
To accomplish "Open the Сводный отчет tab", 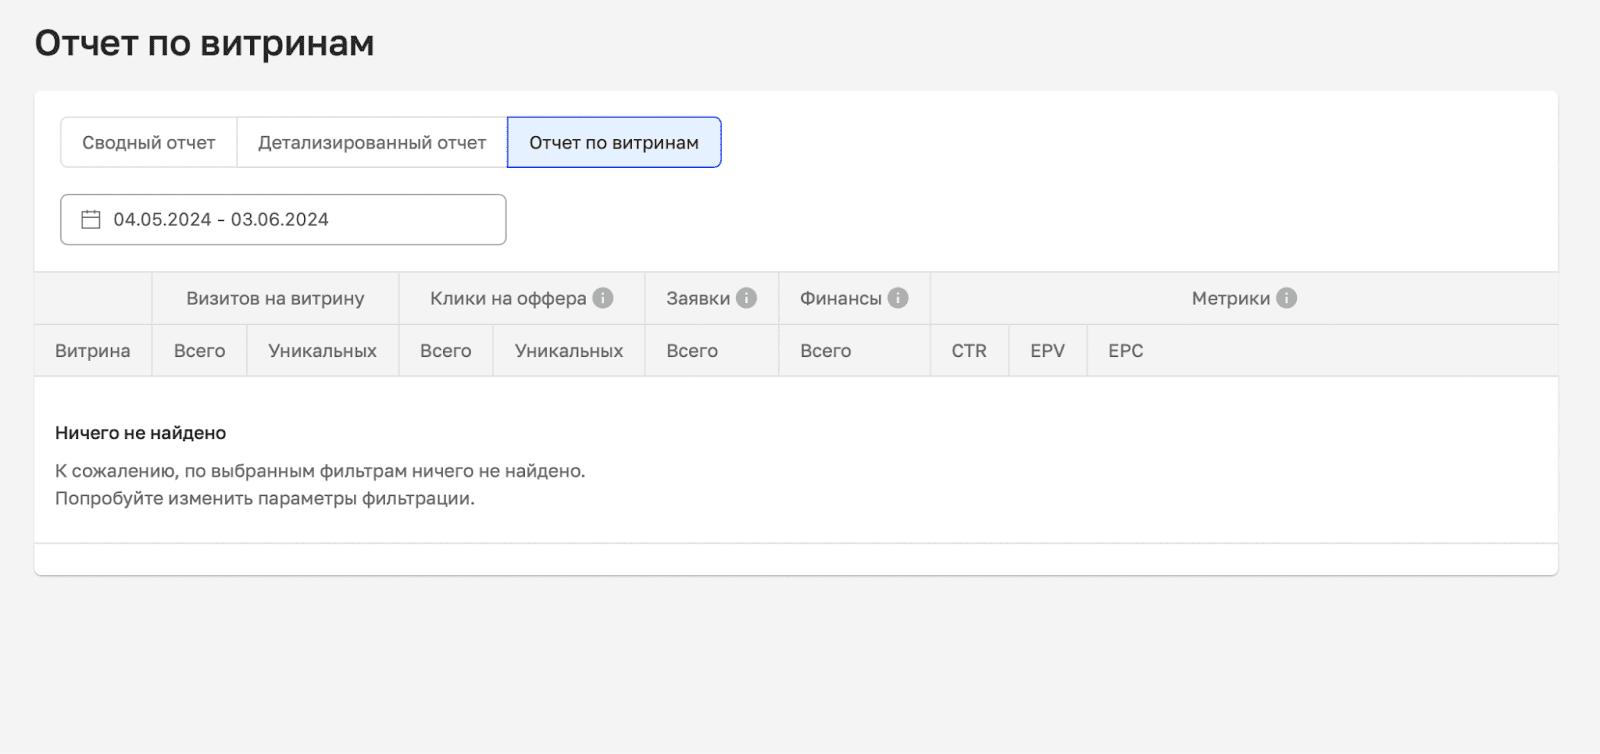I will [x=148, y=143].
